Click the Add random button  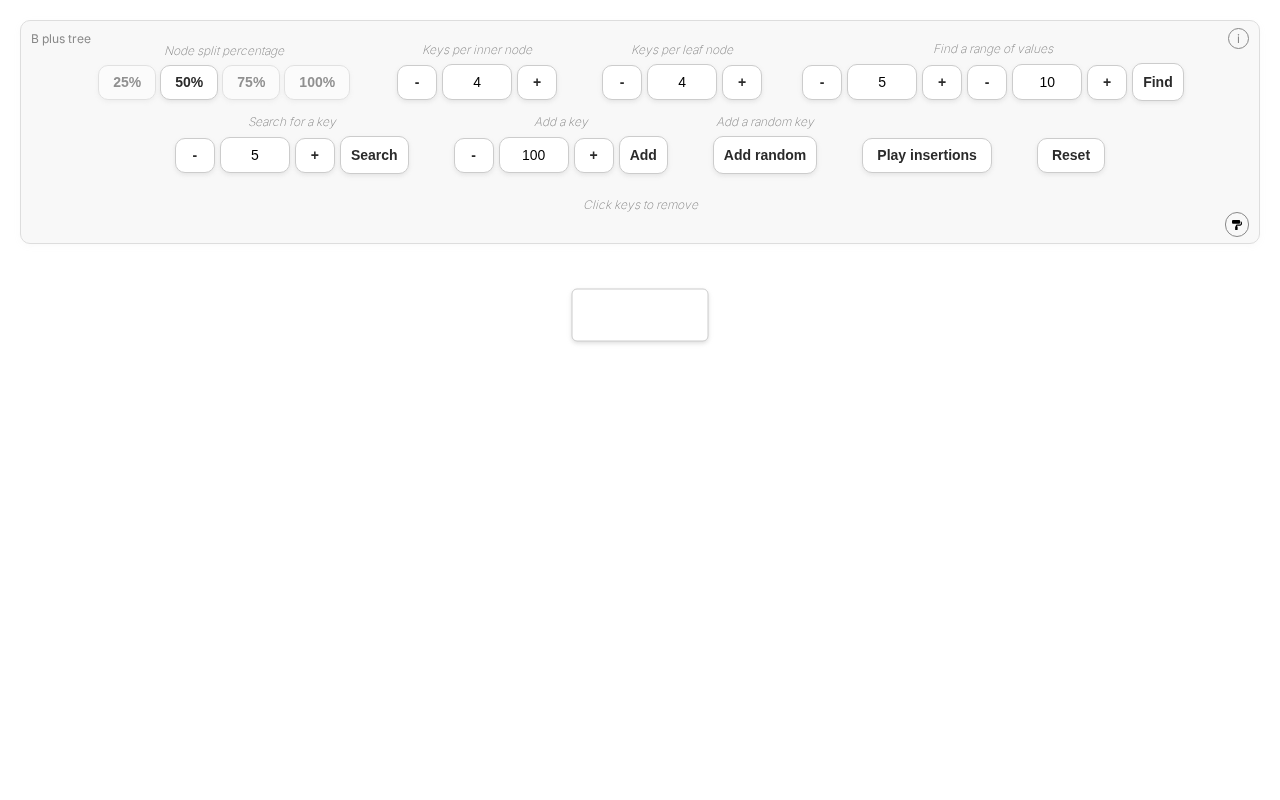(x=765, y=155)
